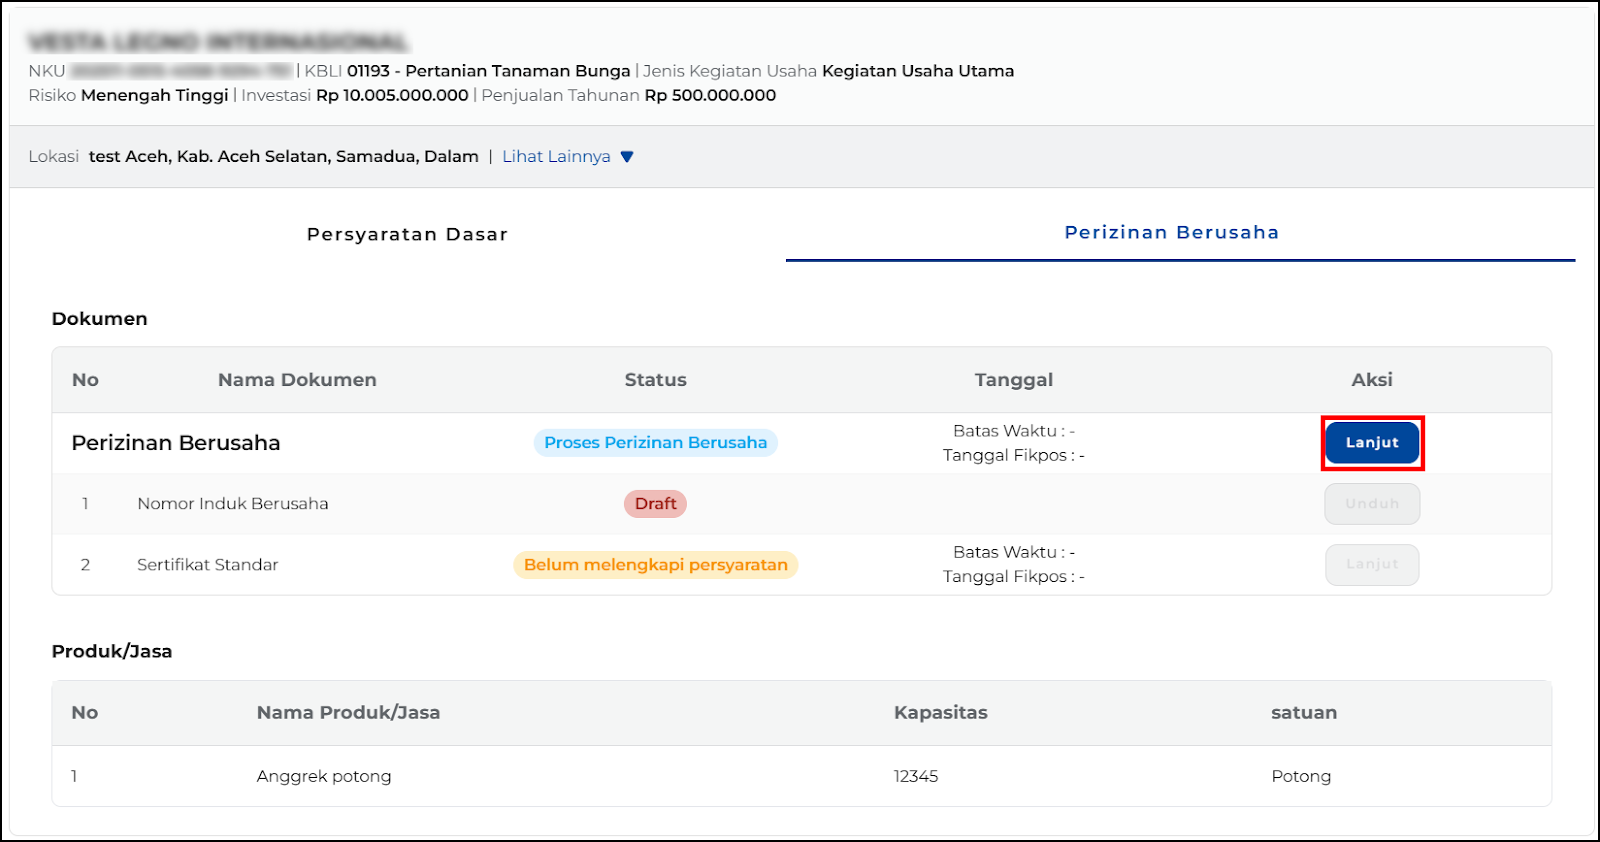Click the Nama Dokumen column header

pyautogui.click(x=297, y=380)
